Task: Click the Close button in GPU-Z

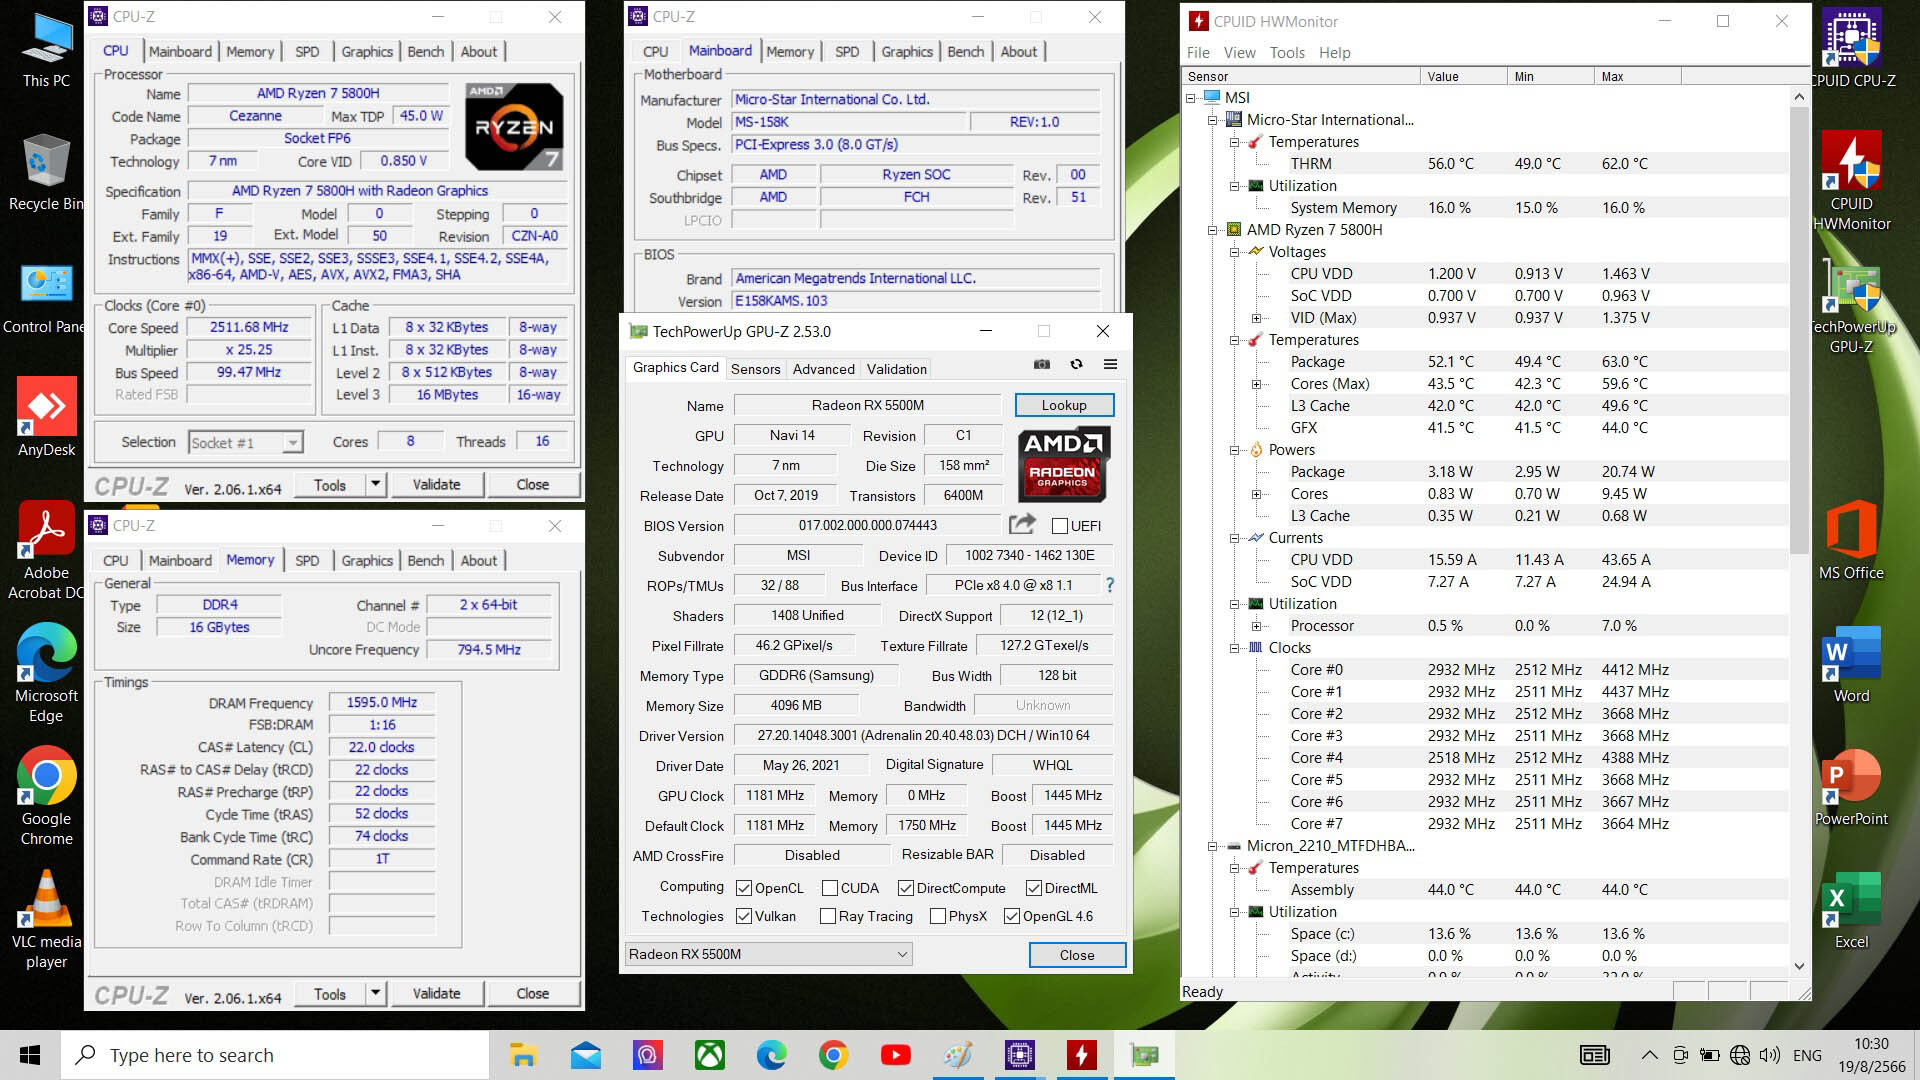Action: point(1077,955)
